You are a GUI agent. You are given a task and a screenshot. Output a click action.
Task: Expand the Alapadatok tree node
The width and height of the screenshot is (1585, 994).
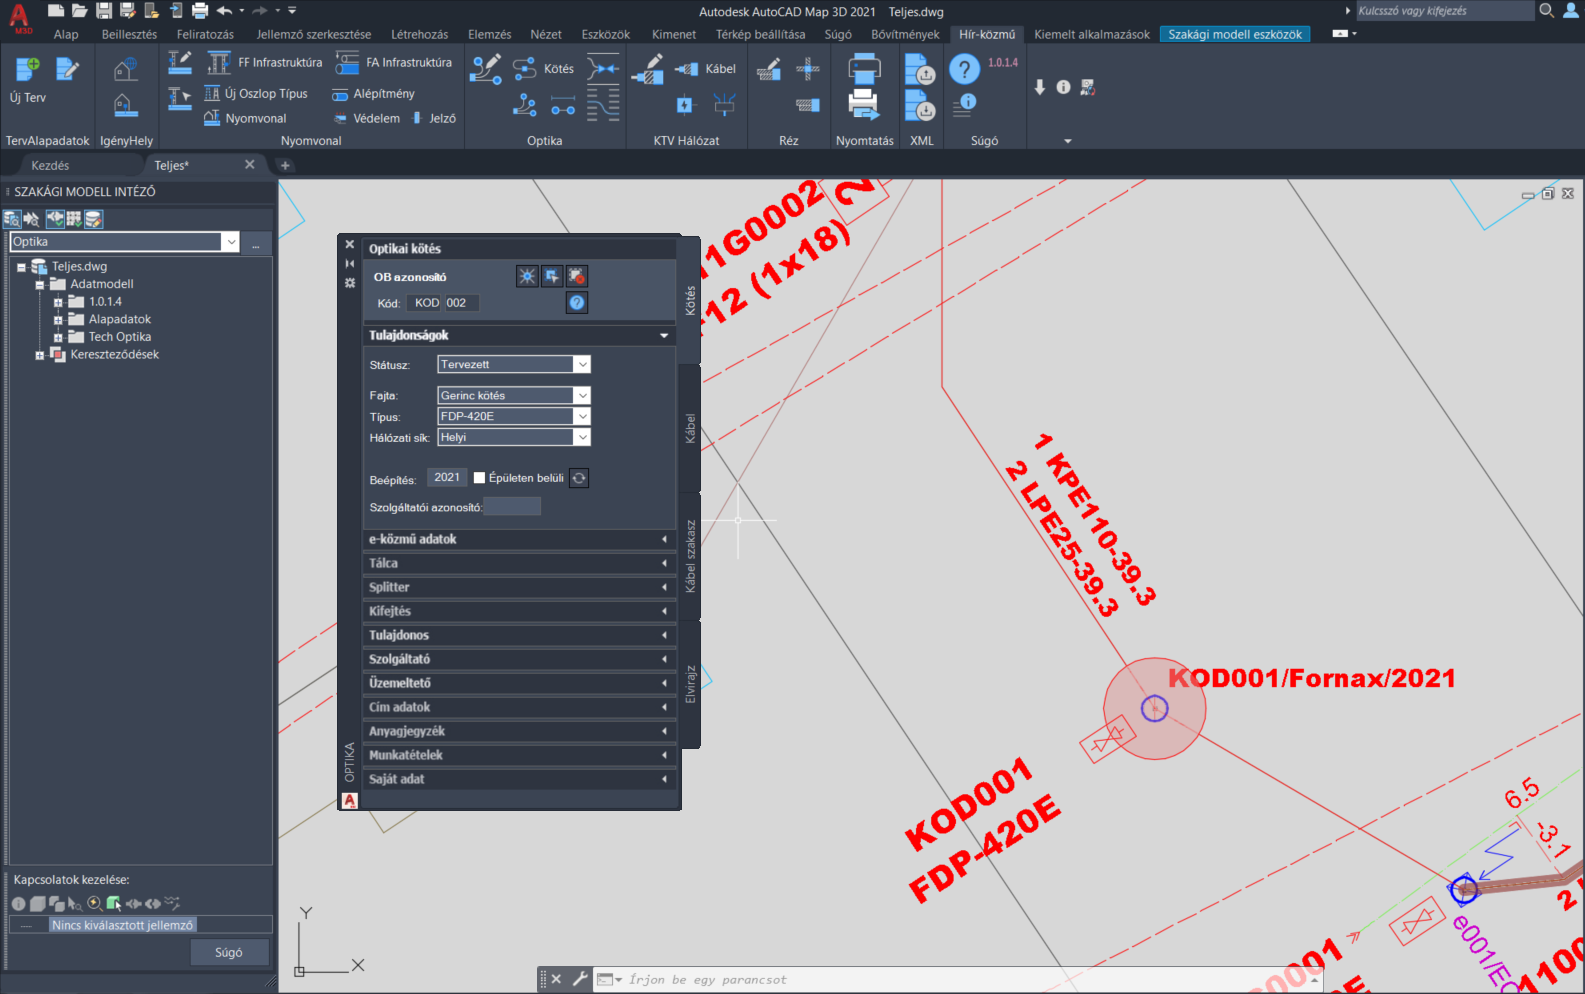pyautogui.click(x=58, y=320)
